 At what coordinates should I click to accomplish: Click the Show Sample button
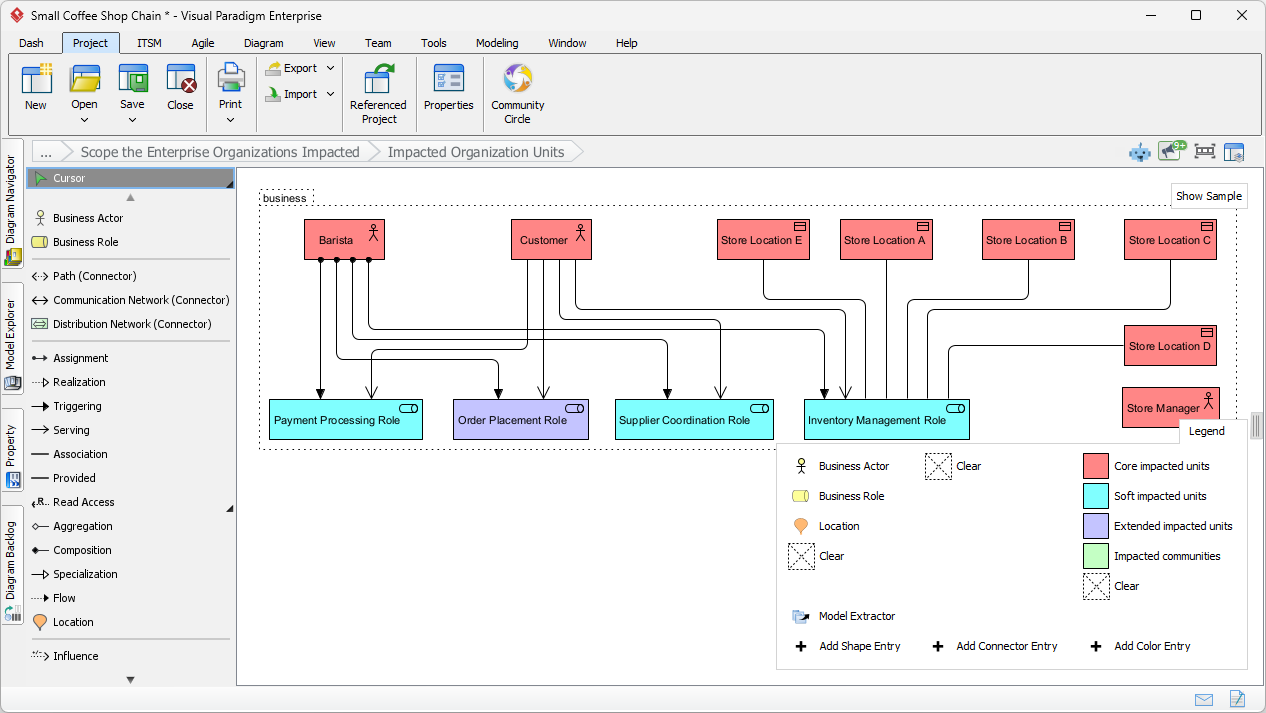pos(1209,196)
